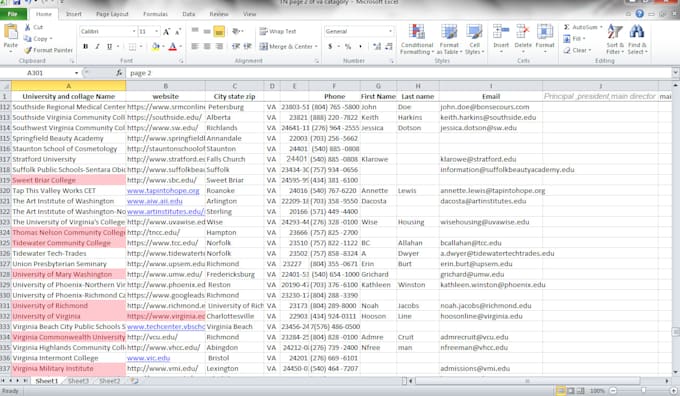The width and height of the screenshot is (680, 396).
Task: Open www.aiw.aii.edu link
Action: (x=155, y=201)
